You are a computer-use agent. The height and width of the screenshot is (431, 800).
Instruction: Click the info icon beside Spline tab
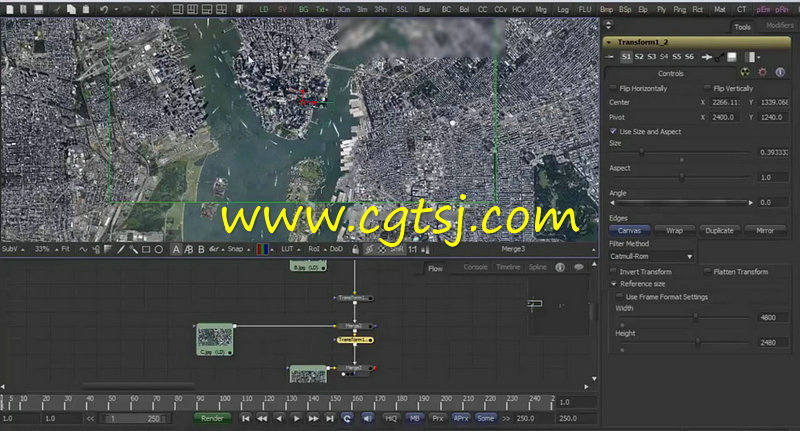pyautogui.click(x=560, y=267)
